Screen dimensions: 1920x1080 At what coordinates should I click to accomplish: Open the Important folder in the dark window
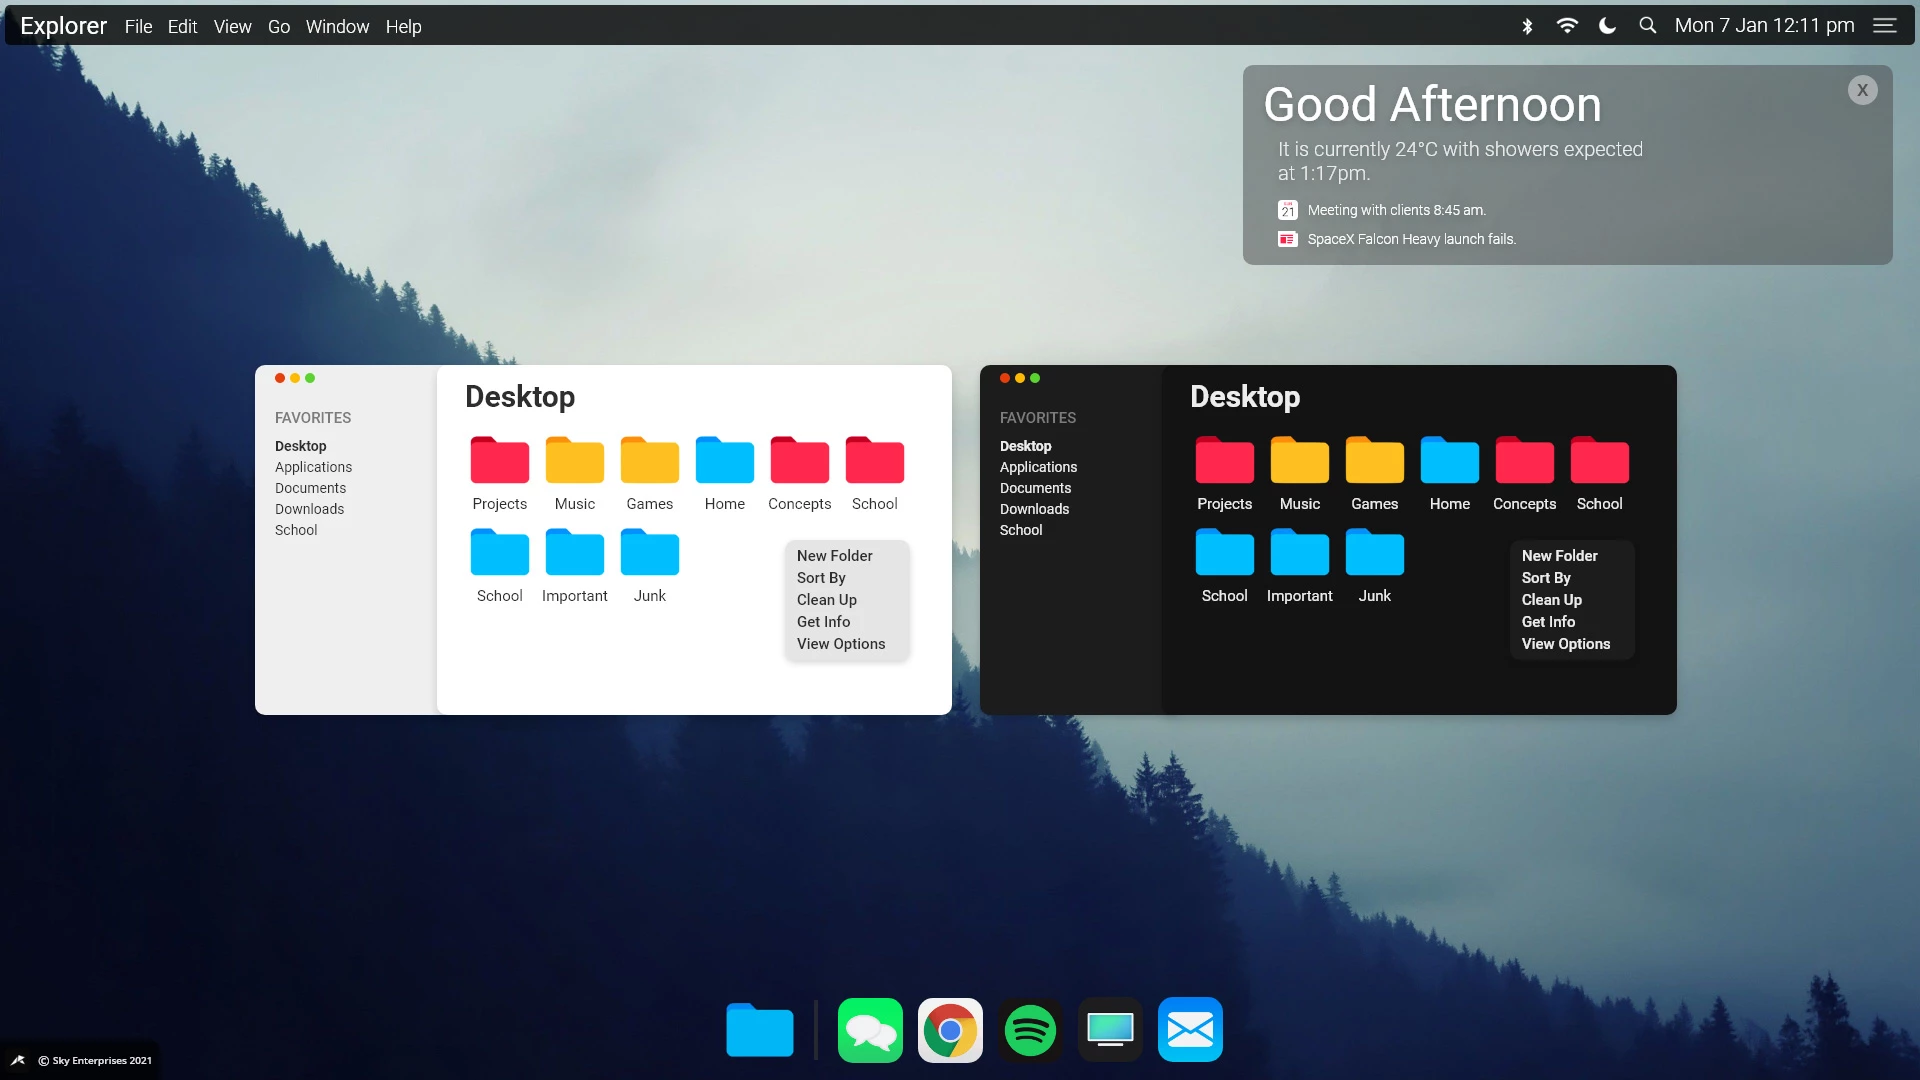point(1299,552)
